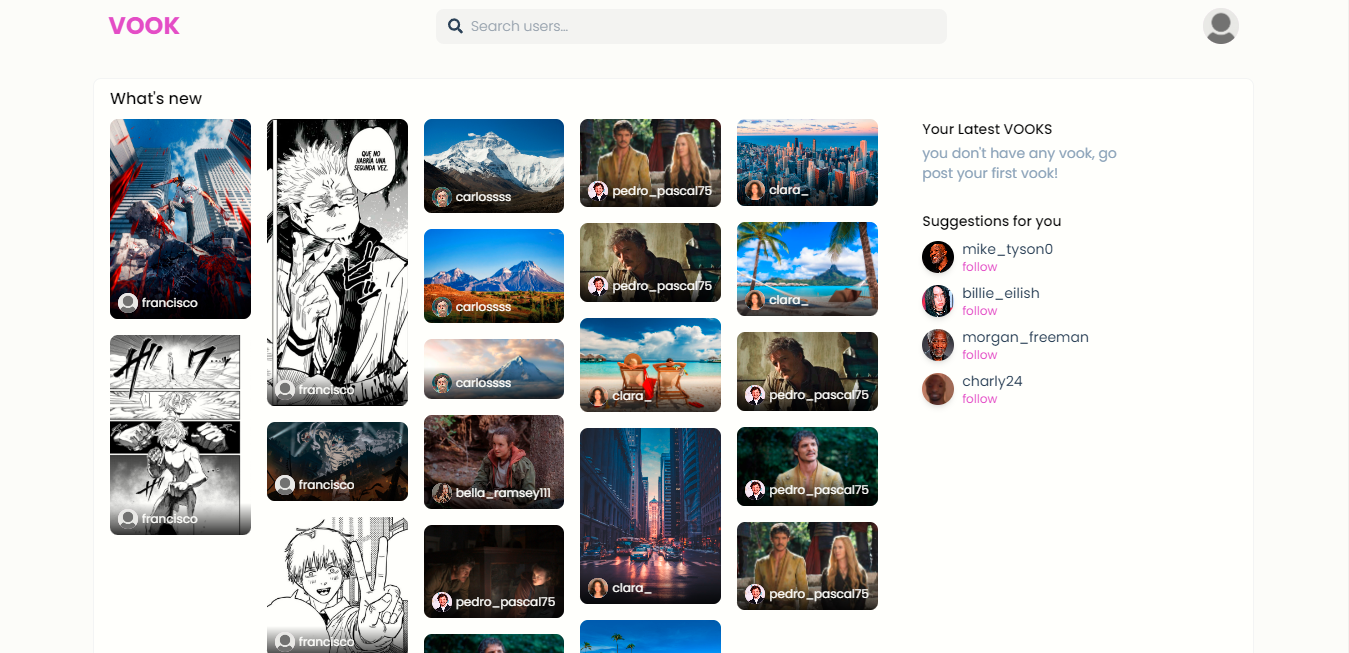The width and height of the screenshot is (1349, 653).
Task: Open billie_eilish avatar in suggestions
Action: 938,301
